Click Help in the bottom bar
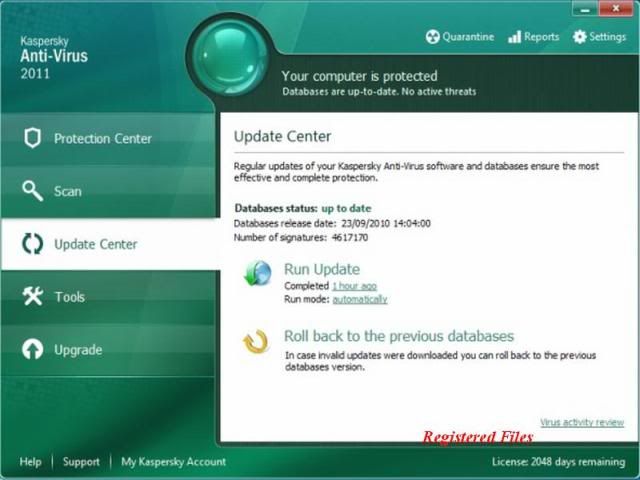Image resolution: width=640 pixels, height=480 pixels. click(30, 462)
